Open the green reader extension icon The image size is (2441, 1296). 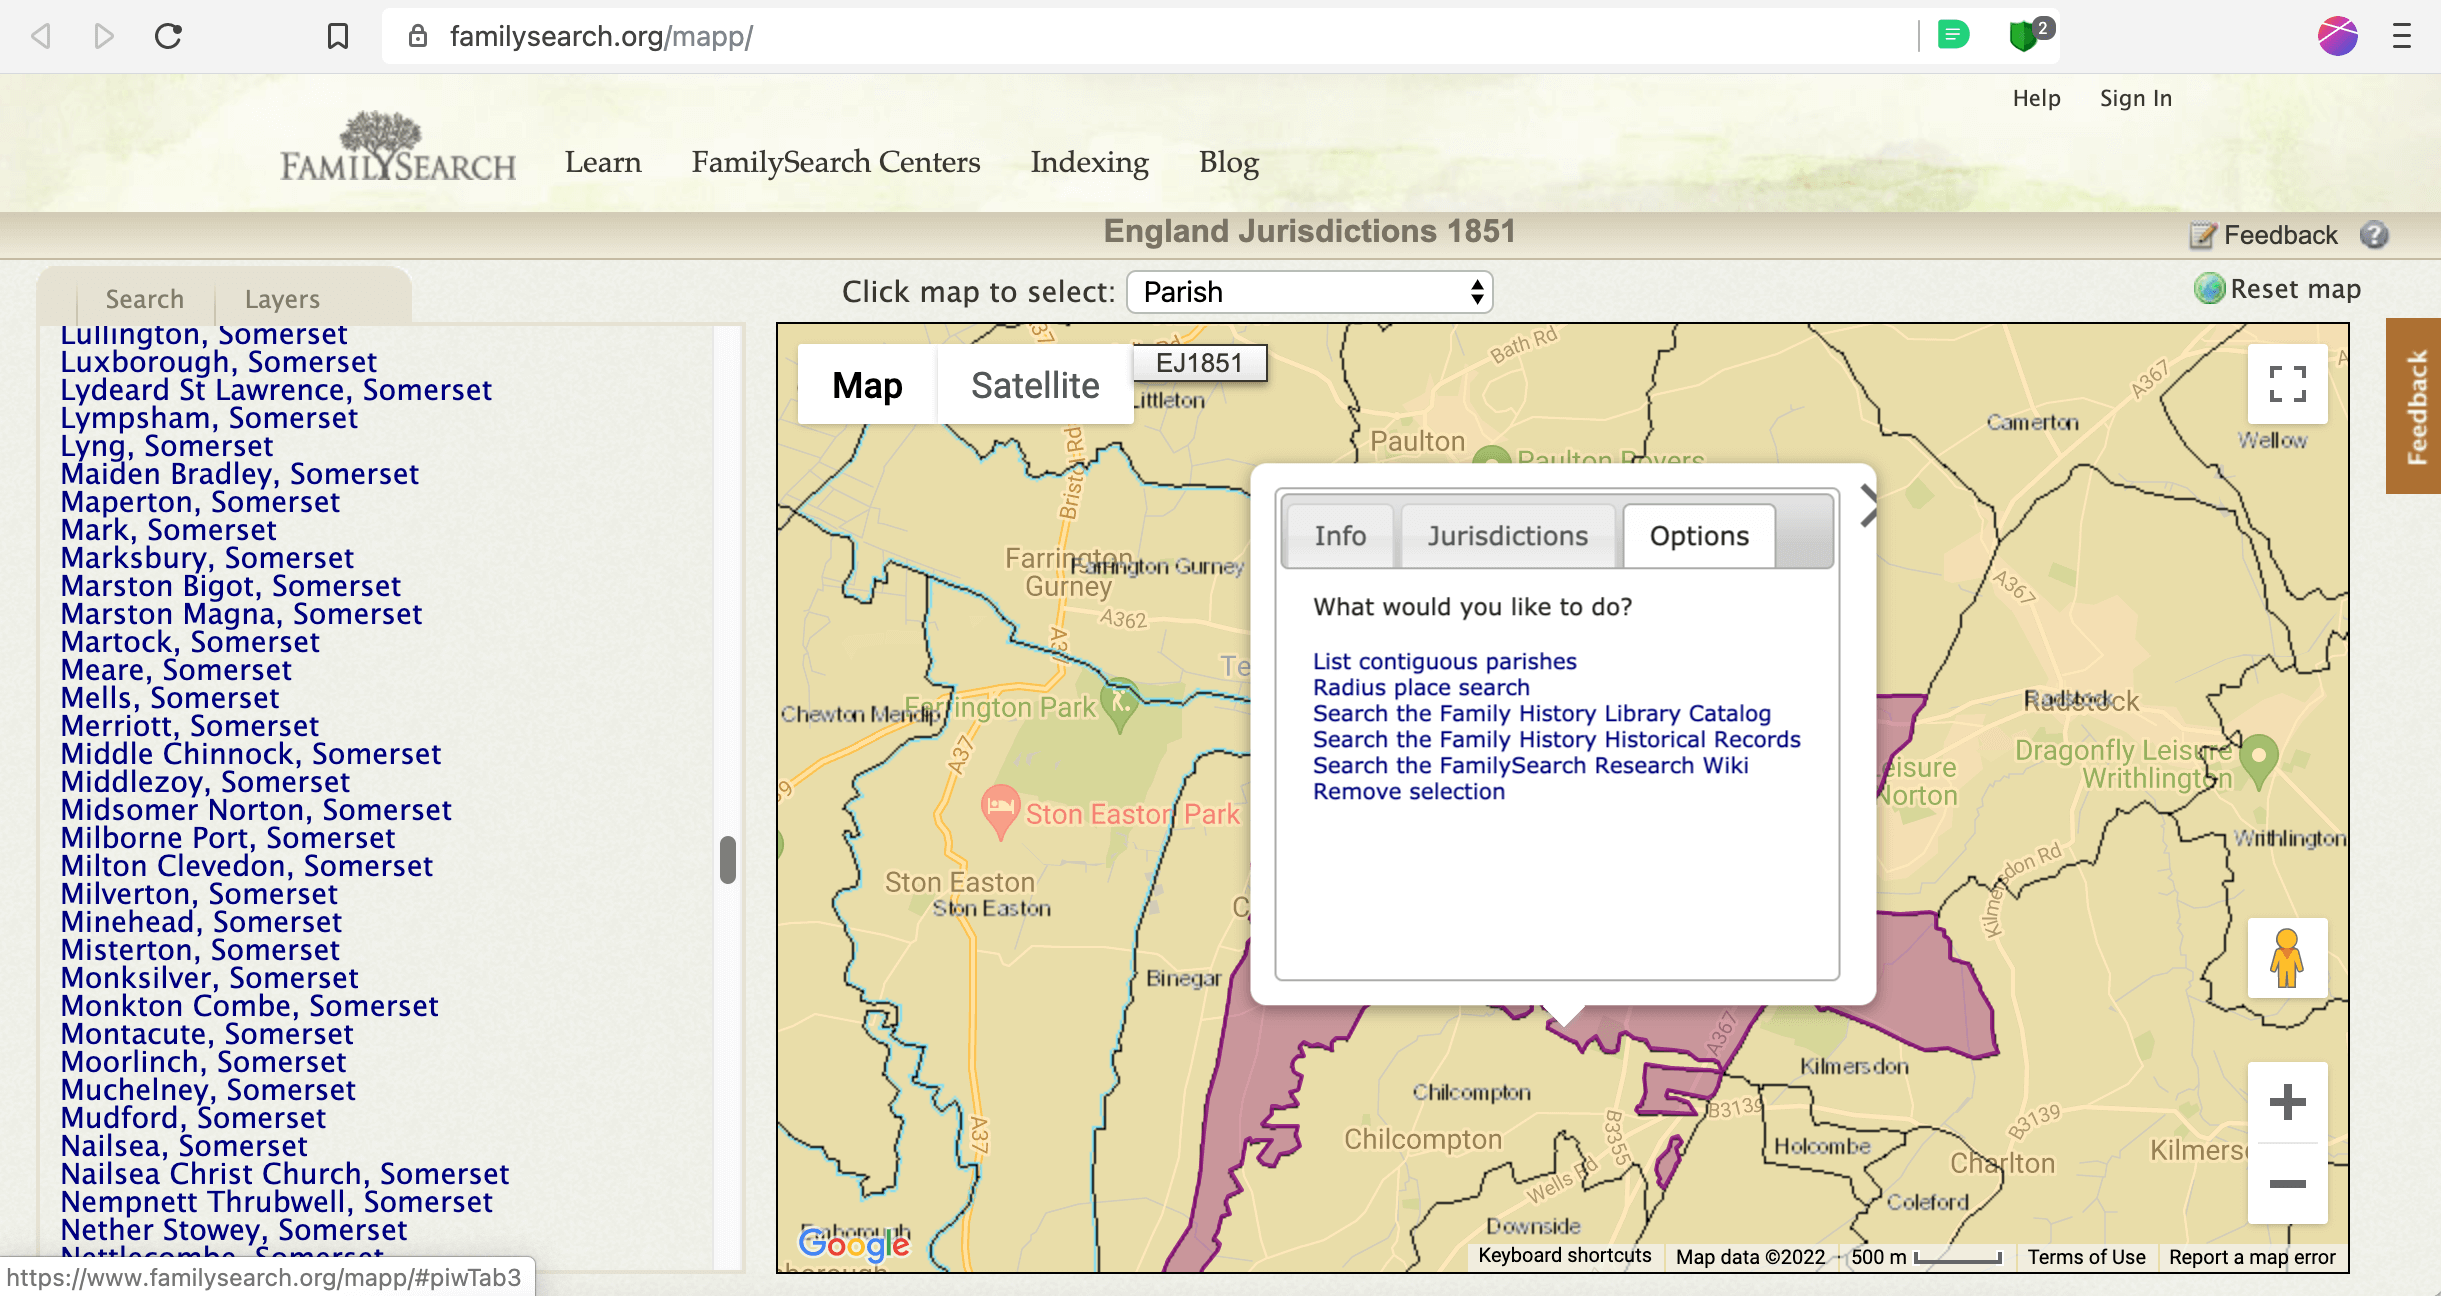[x=1952, y=36]
